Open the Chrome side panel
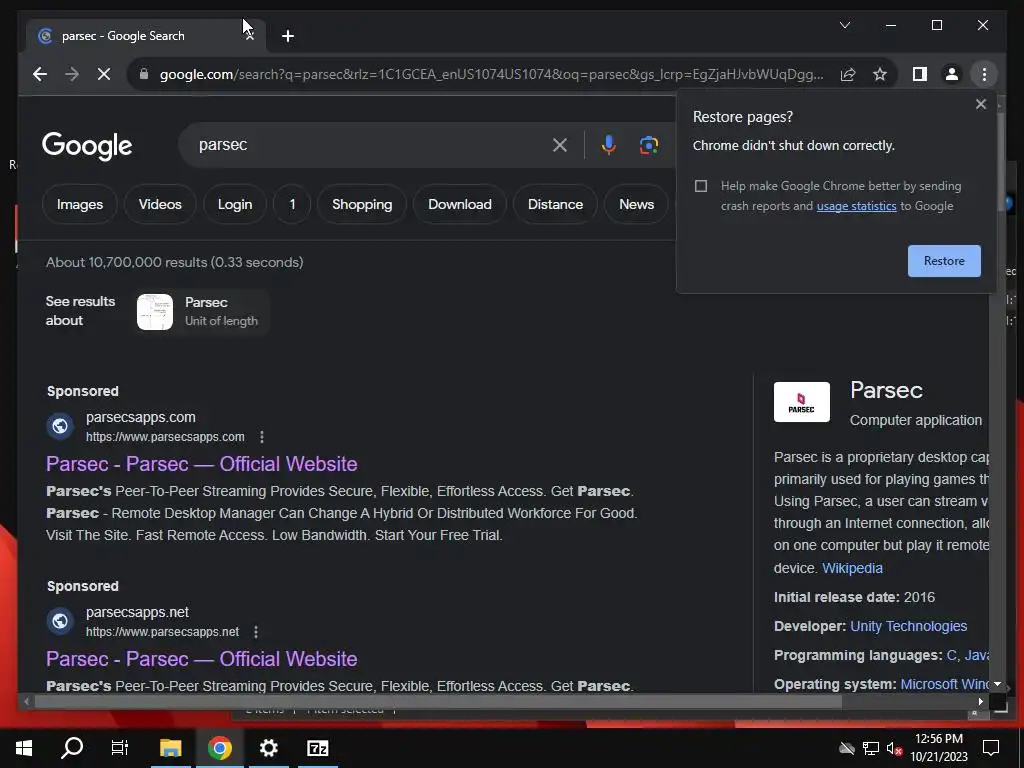The height and width of the screenshot is (768, 1024). (x=920, y=74)
